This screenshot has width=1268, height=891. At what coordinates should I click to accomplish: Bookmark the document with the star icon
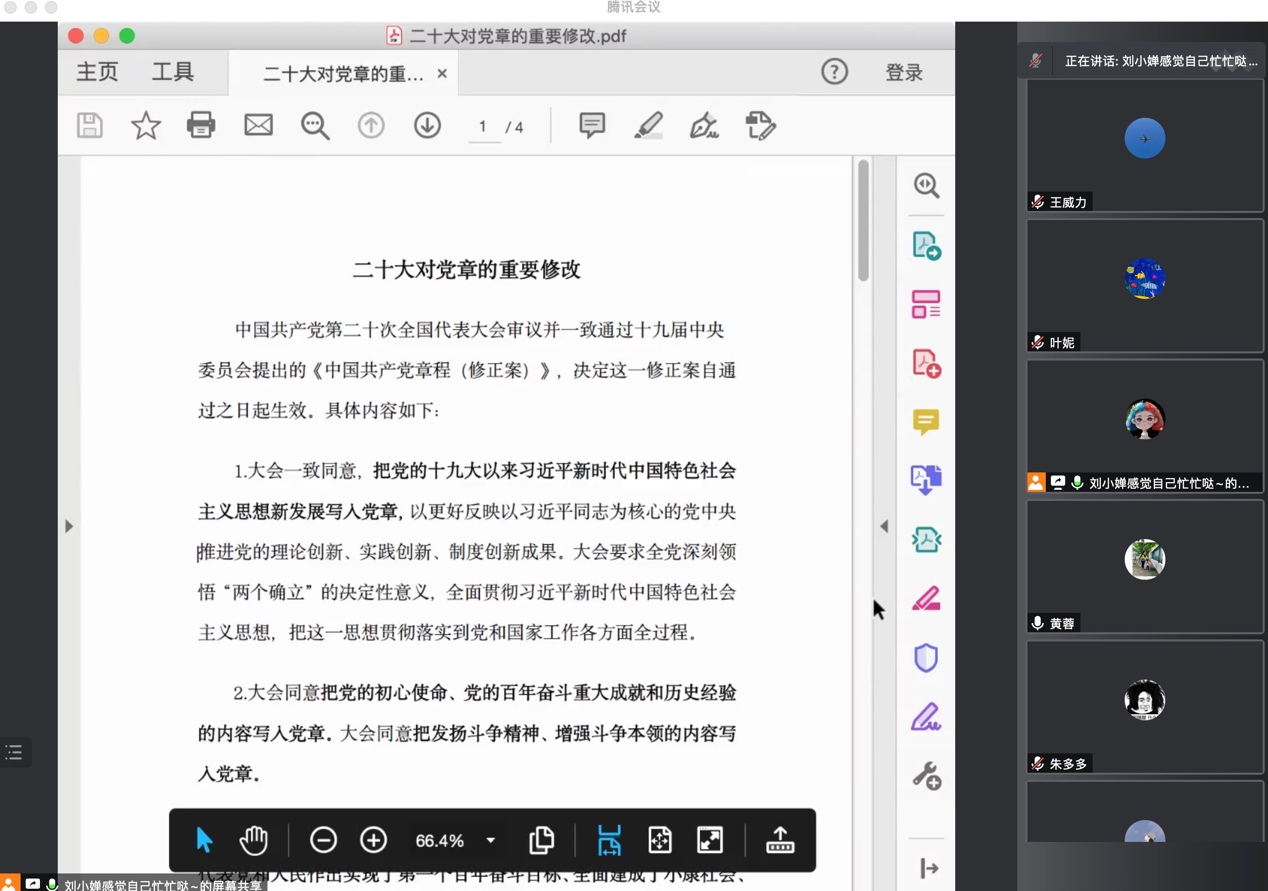point(146,125)
